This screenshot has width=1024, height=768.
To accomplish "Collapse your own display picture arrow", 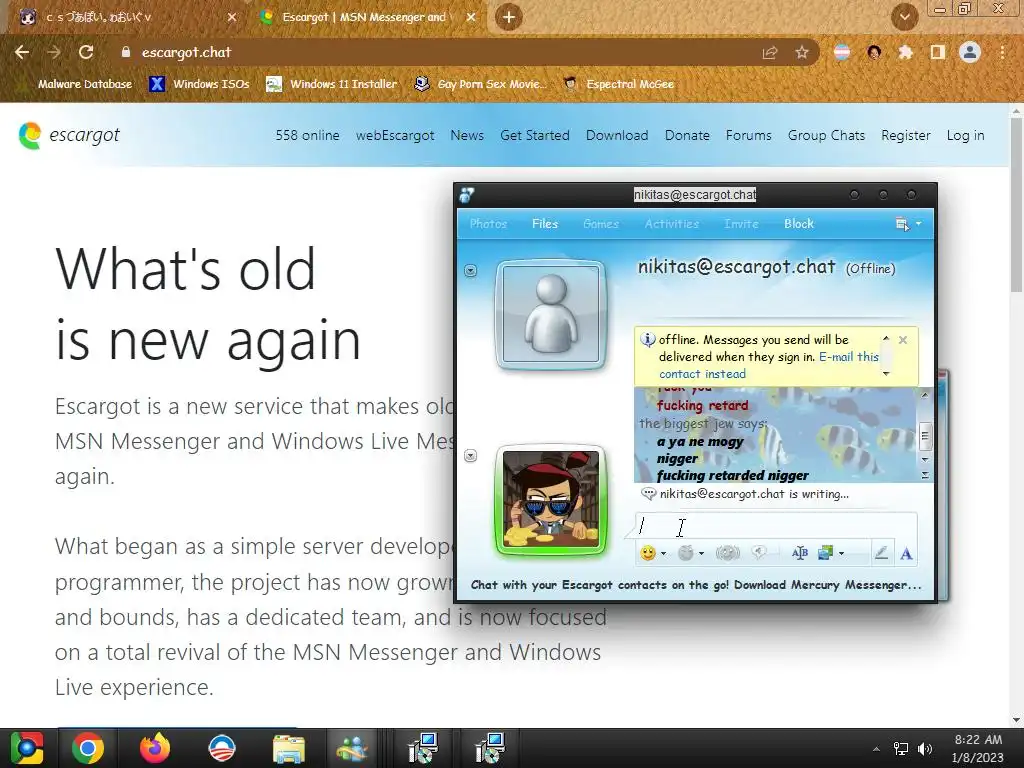I will 470,456.
